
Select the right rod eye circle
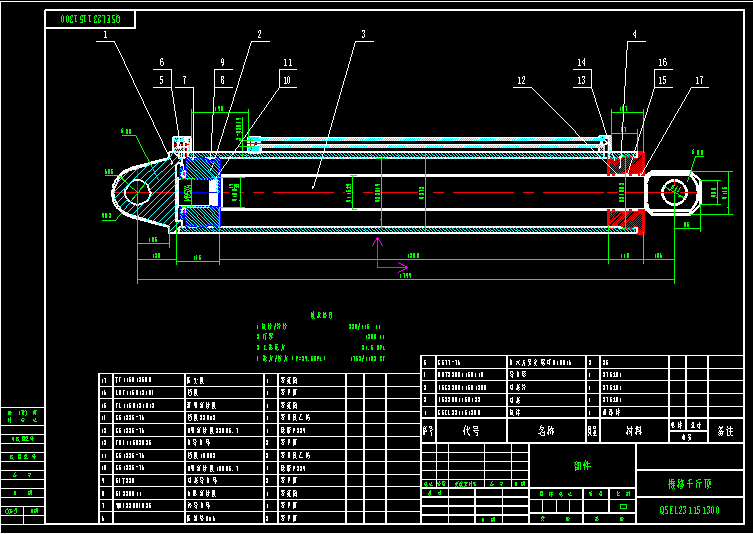674,192
